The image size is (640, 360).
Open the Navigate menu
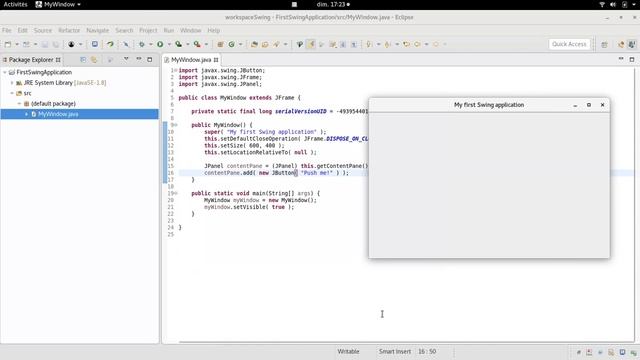(98, 31)
